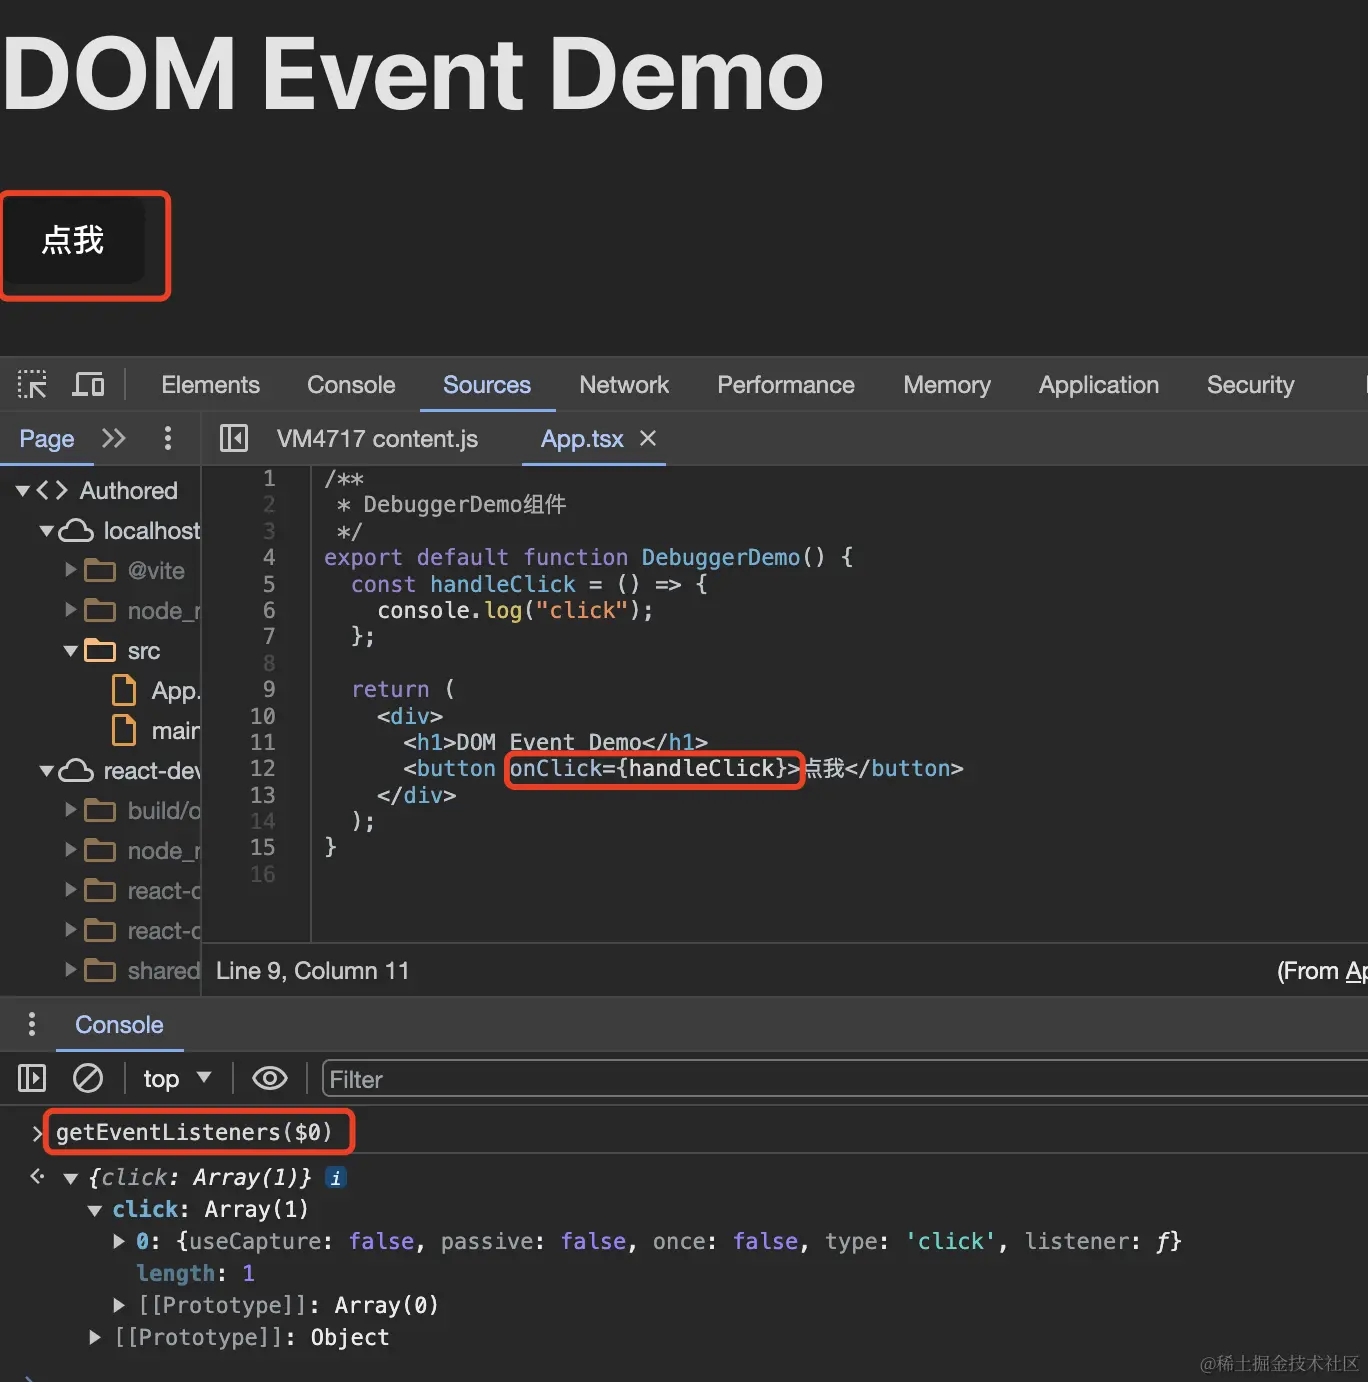Expand the [[Prototype]]: Object entry
Viewport: 1368px width, 1382px height.
94,1337
